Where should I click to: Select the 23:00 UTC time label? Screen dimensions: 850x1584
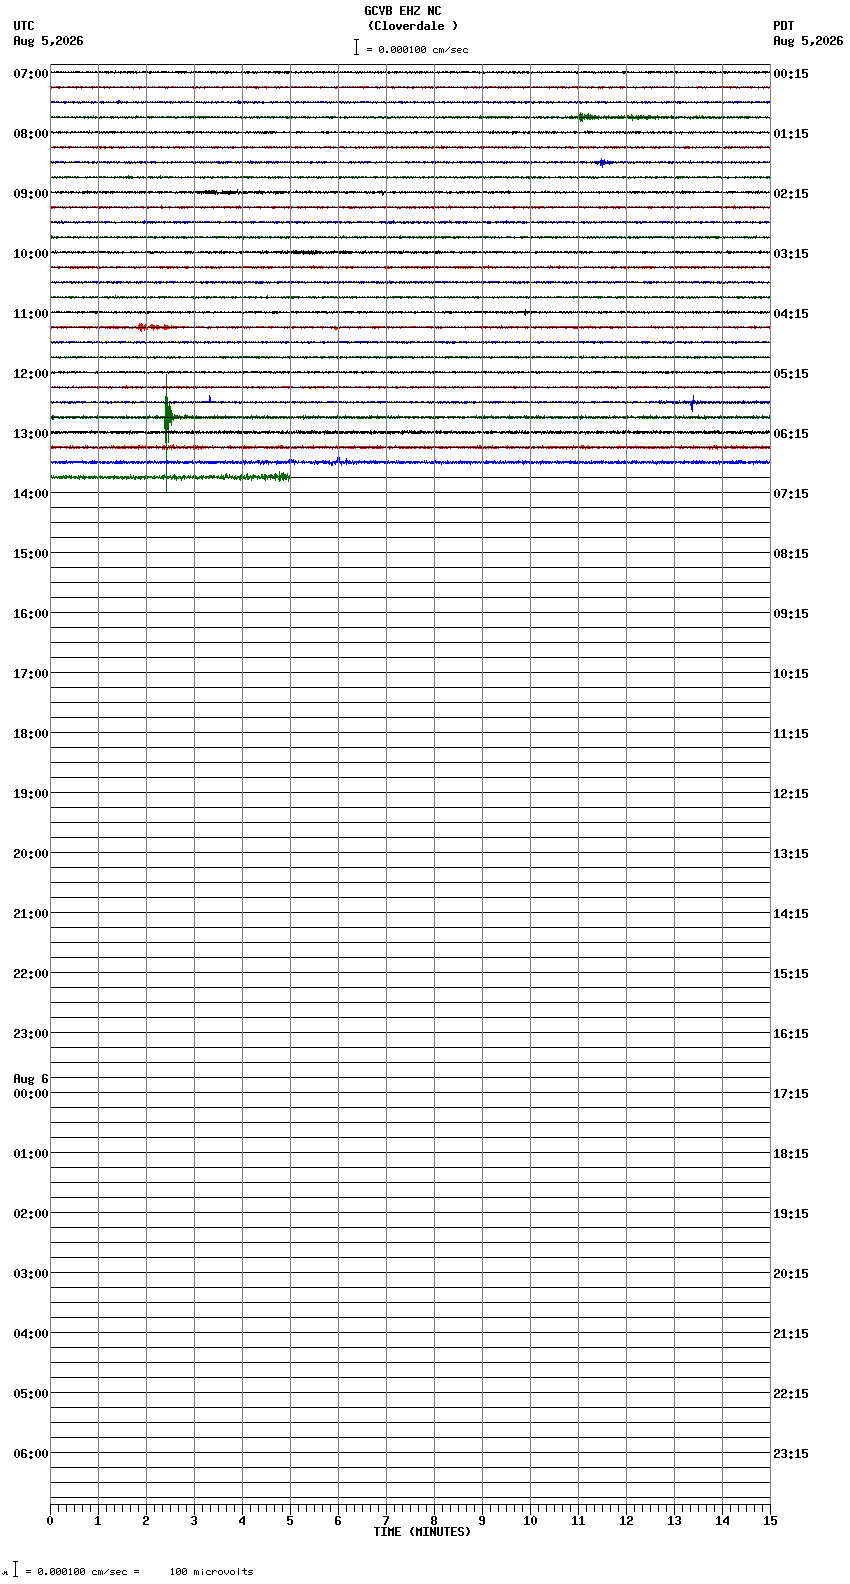[31, 1034]
